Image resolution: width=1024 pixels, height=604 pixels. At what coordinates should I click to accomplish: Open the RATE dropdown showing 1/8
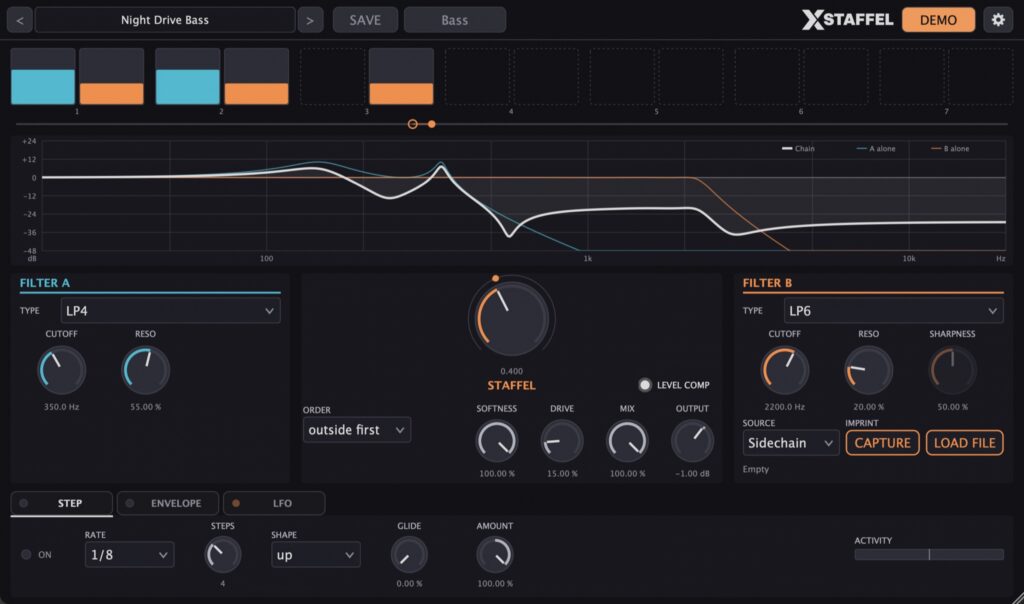129,554
